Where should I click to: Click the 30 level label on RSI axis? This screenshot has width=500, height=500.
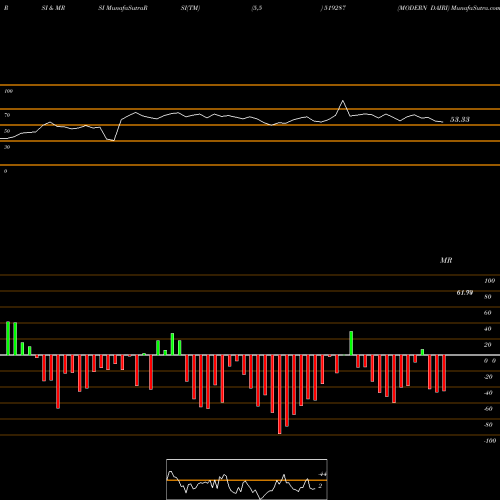pos(7,147)
